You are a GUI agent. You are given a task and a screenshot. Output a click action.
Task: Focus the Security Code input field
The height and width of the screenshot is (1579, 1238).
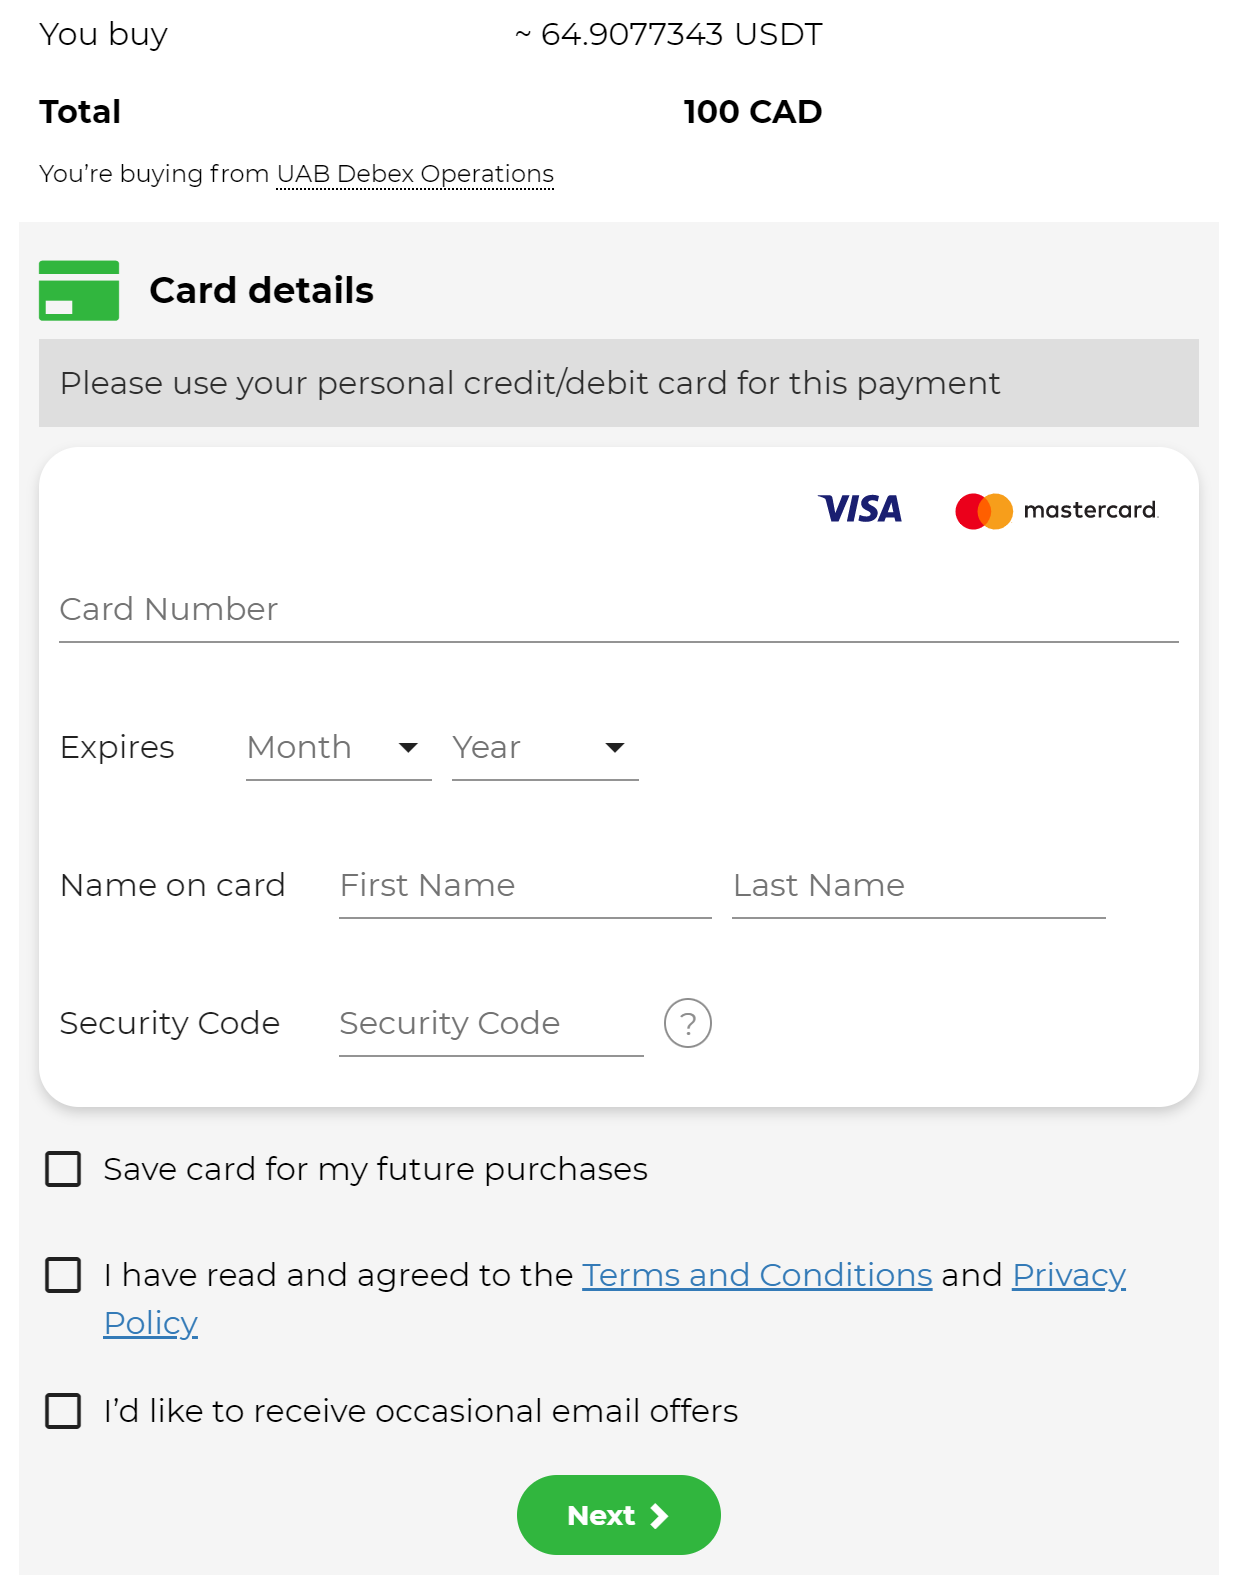click(491, 1024)
